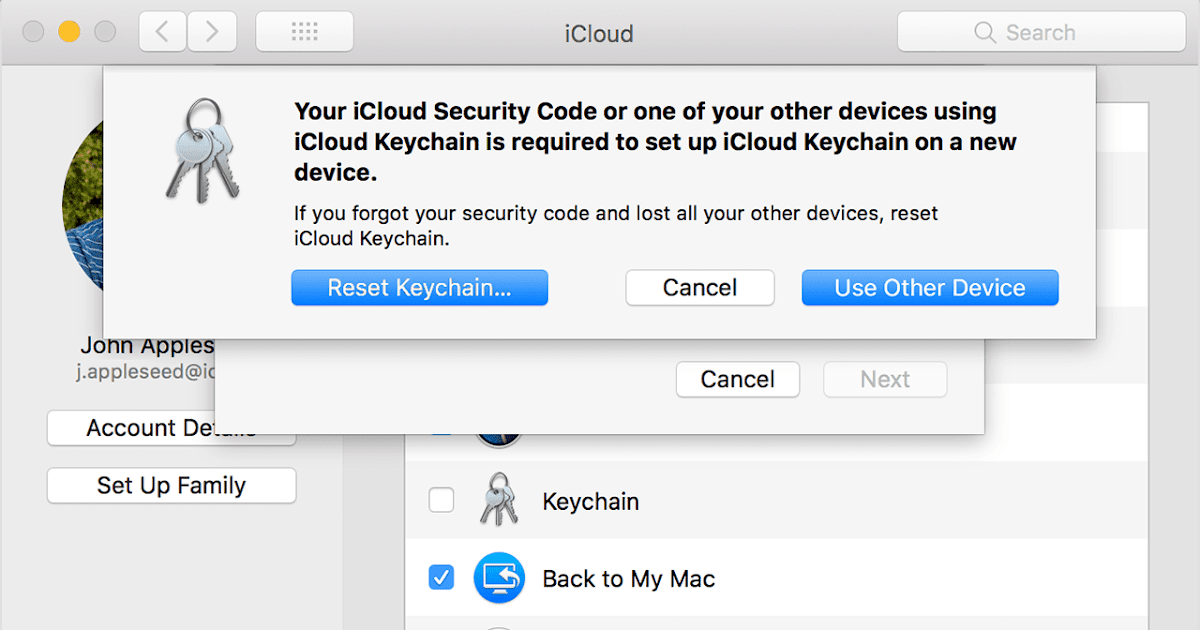Uncheck the Back to My Mac checkbox

click(x=441, y=577)
